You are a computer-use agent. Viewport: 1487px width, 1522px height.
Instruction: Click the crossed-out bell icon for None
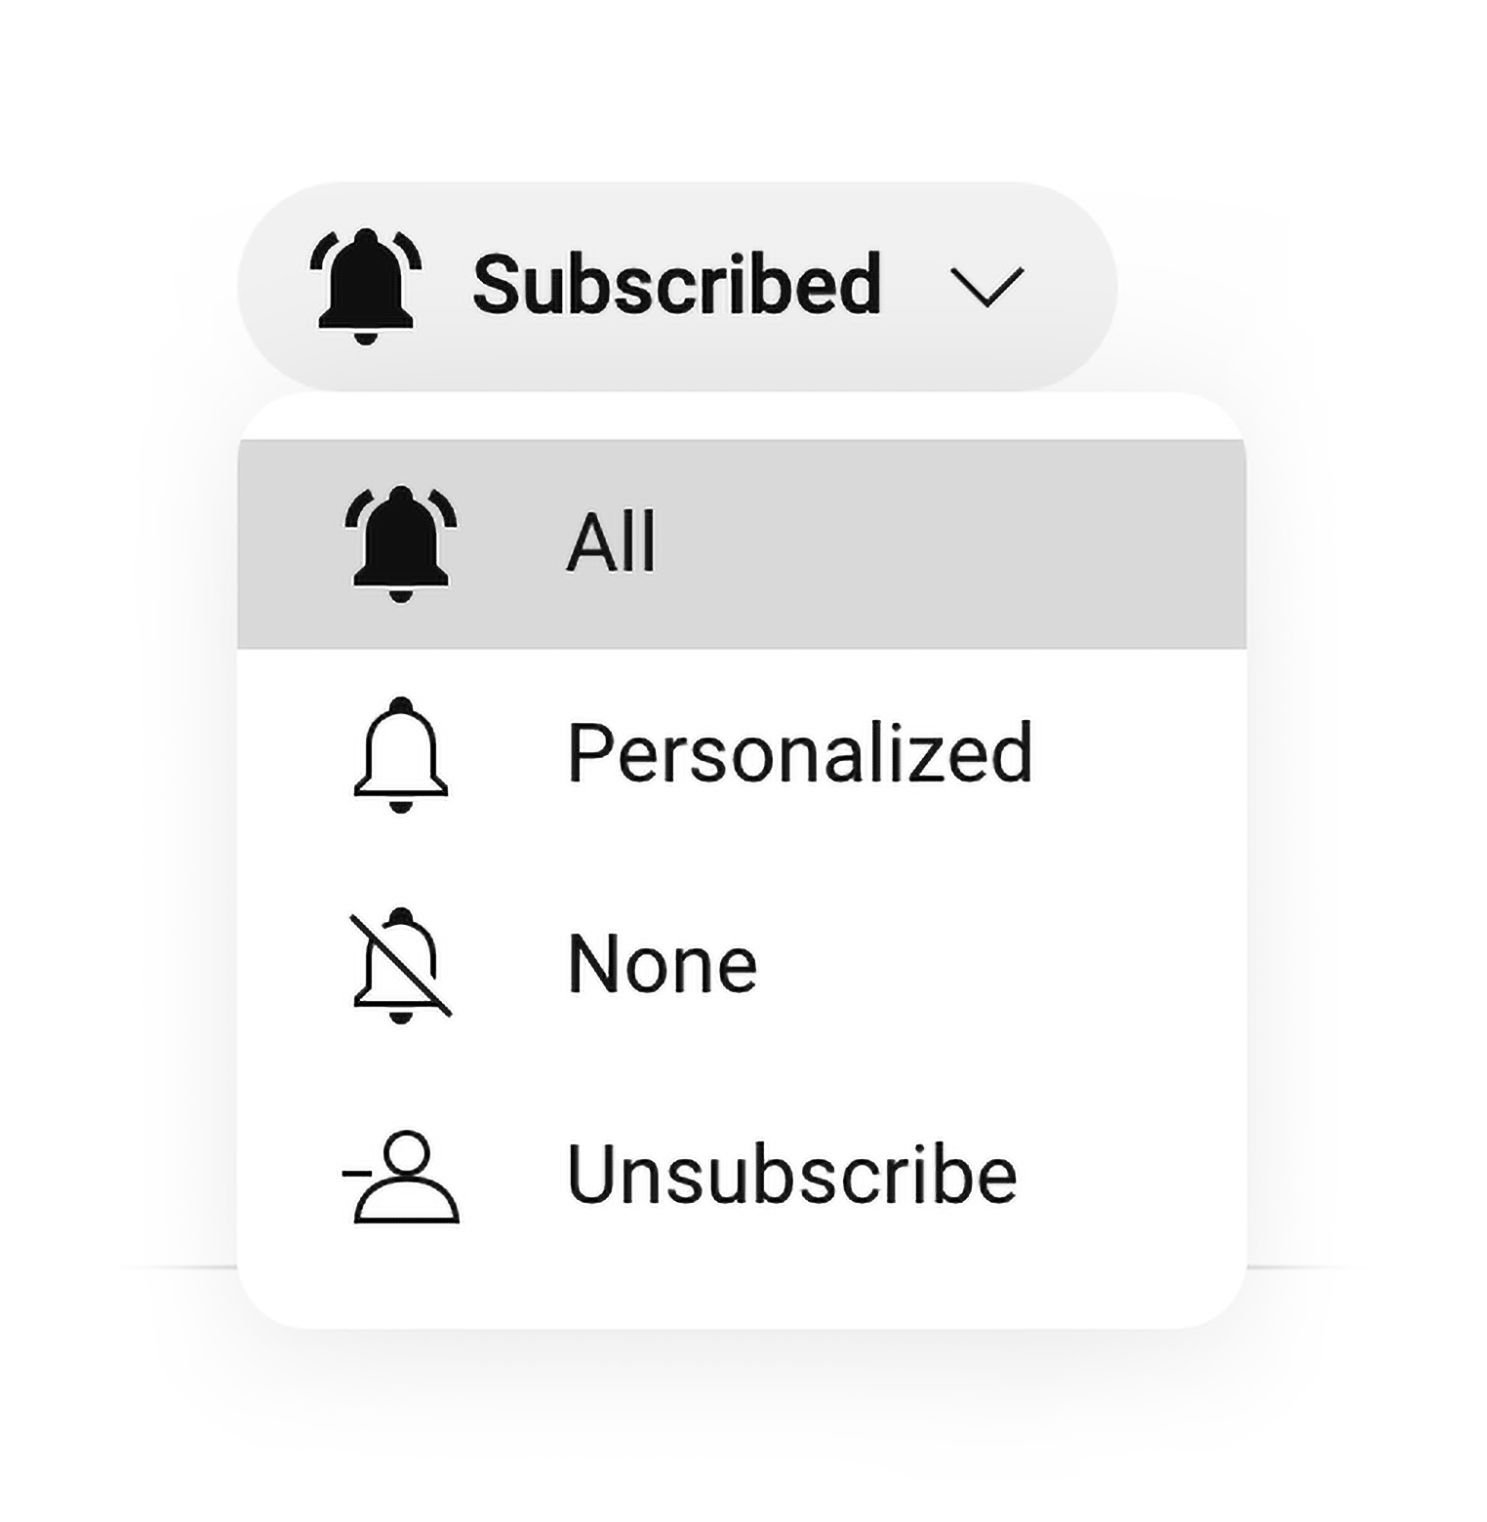click(400, 965)
